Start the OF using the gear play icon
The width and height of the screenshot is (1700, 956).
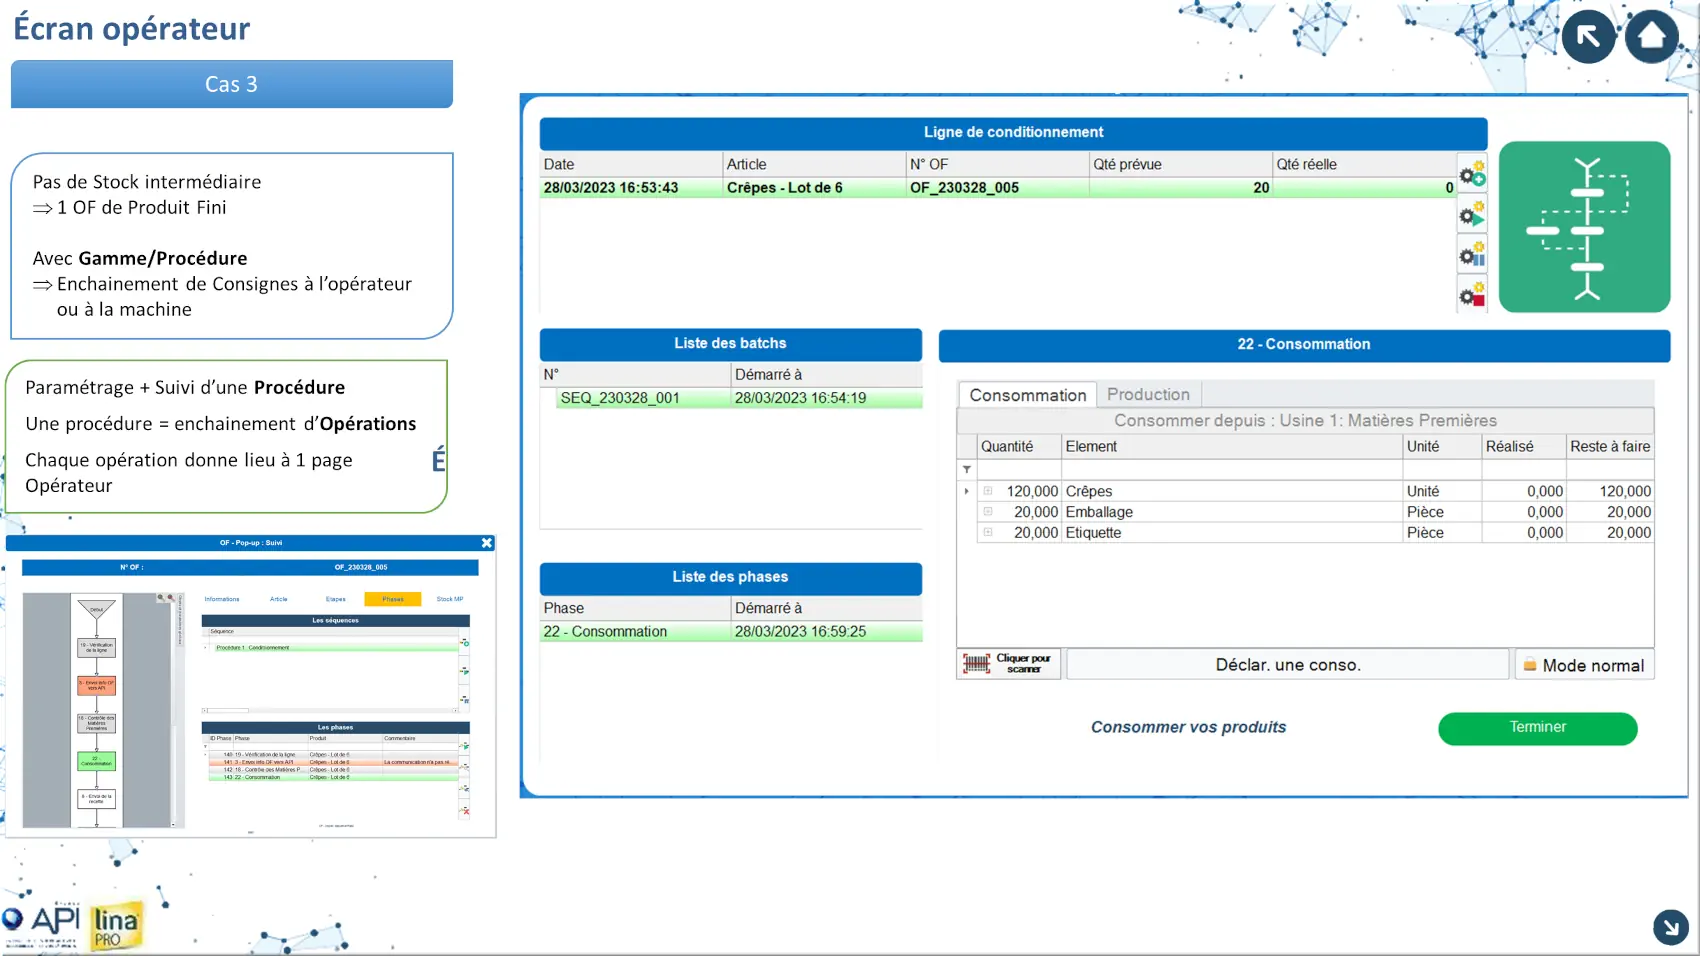click(1472, 215)
